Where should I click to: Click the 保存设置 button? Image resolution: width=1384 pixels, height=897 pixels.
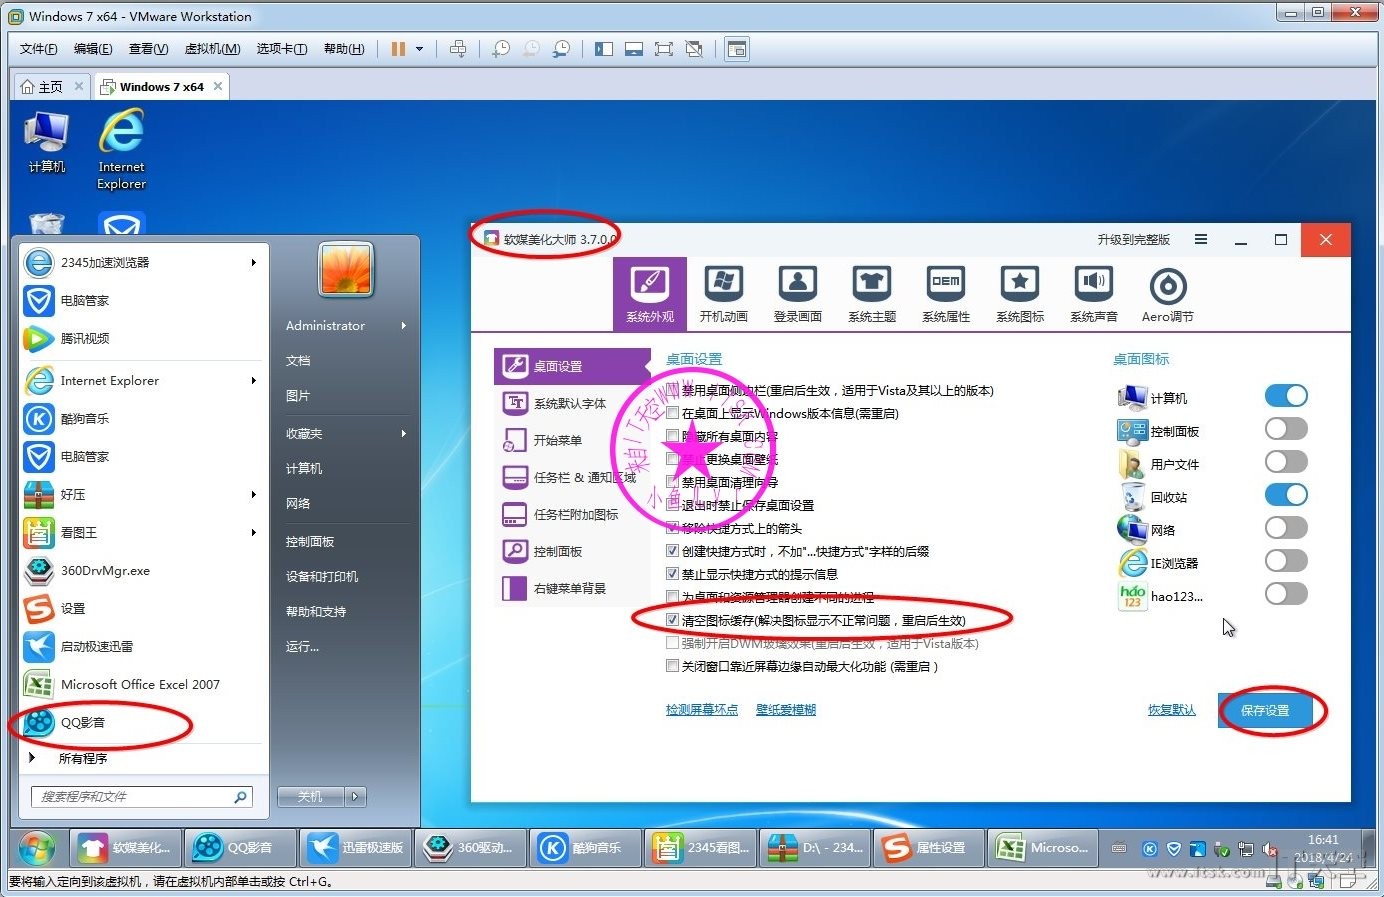(x=1264, y=711)
